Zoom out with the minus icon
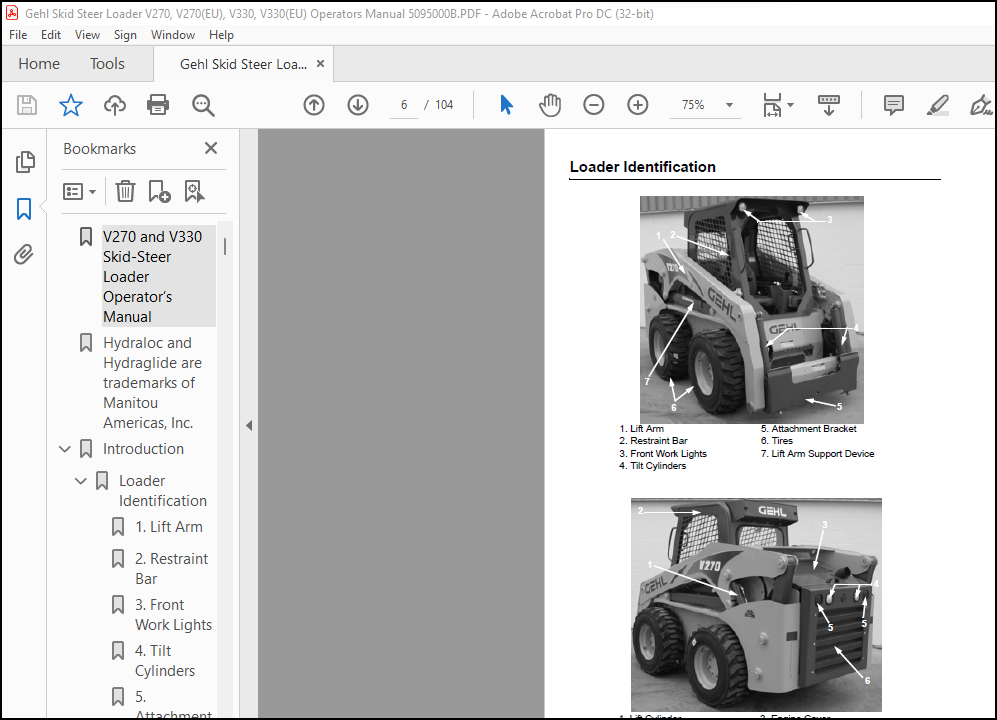This screenshot has height=720, width=997. pos(593,105)
